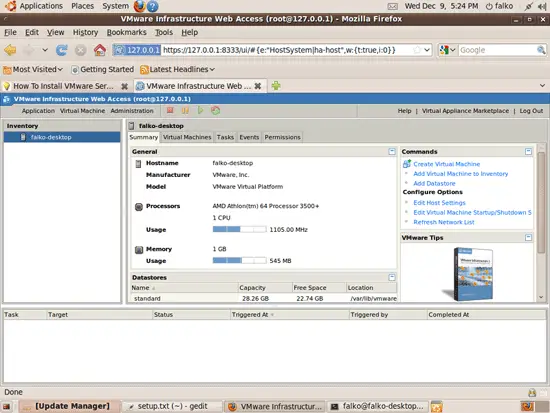The height and width of the screenshot is (413, 550).
Task: Click the red Power Off VM icon
Action: click(170, 111)
